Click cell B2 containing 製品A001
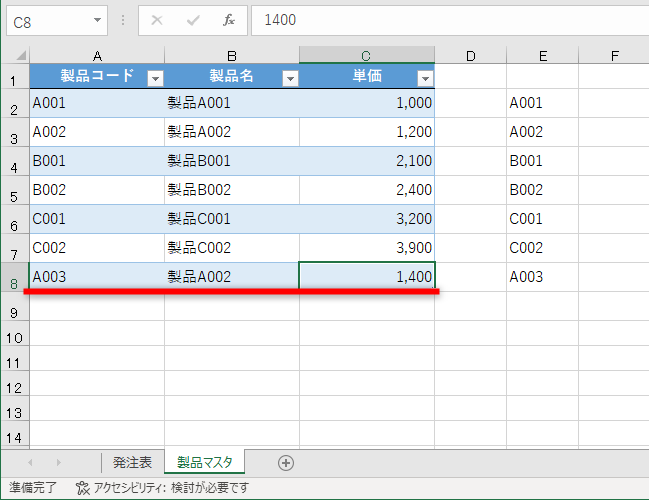The height and width of the screenshot is (500, 649). [x=232, y=103]
